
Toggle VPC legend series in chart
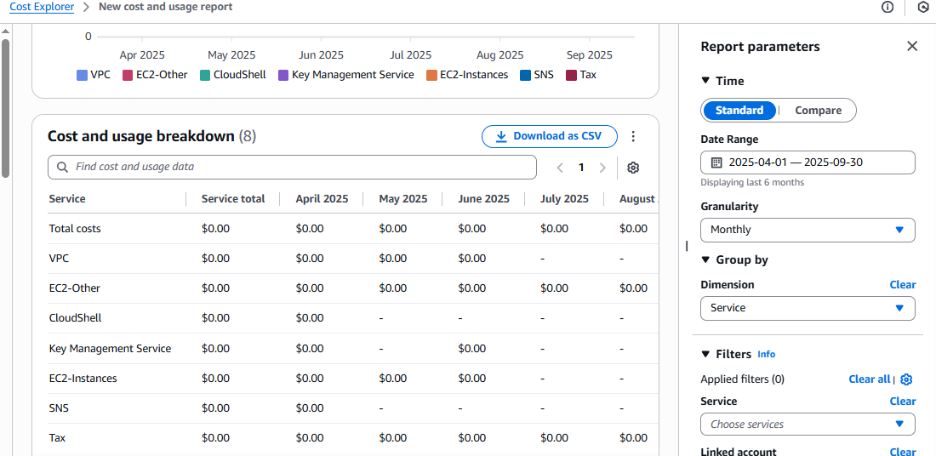pos(93,75)
